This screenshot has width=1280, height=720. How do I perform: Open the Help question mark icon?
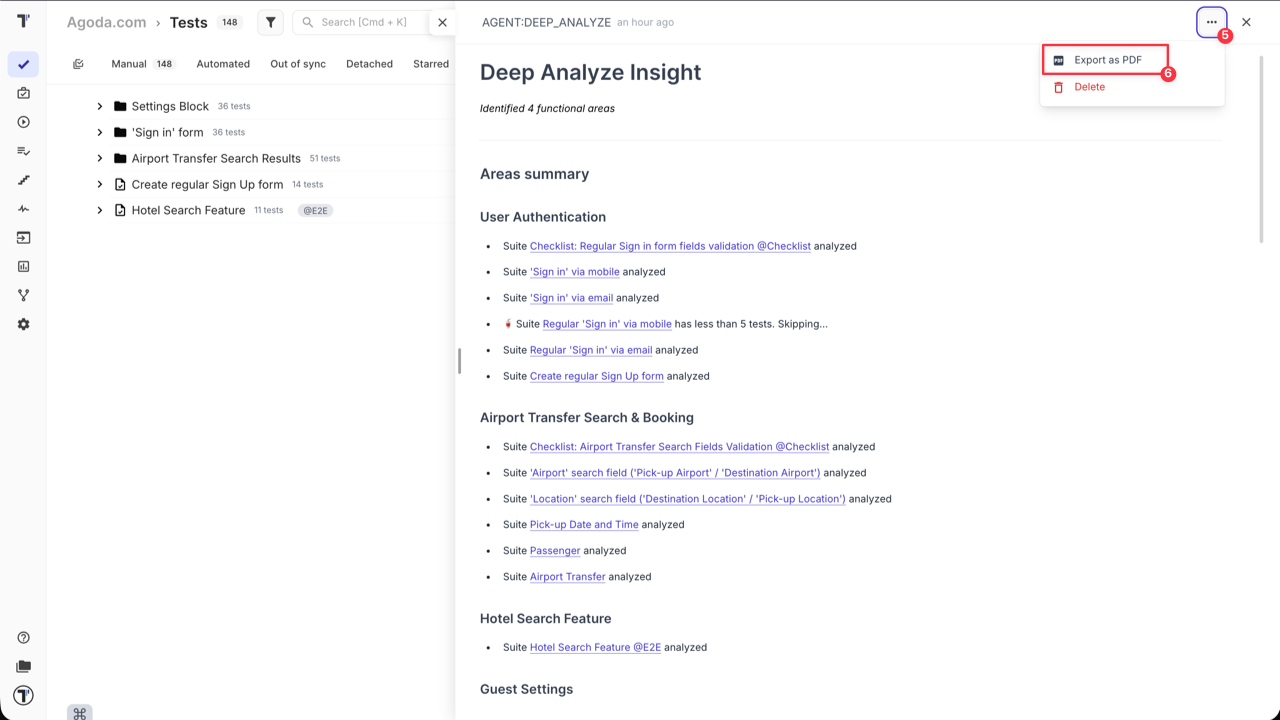click(x=23, y=637)
